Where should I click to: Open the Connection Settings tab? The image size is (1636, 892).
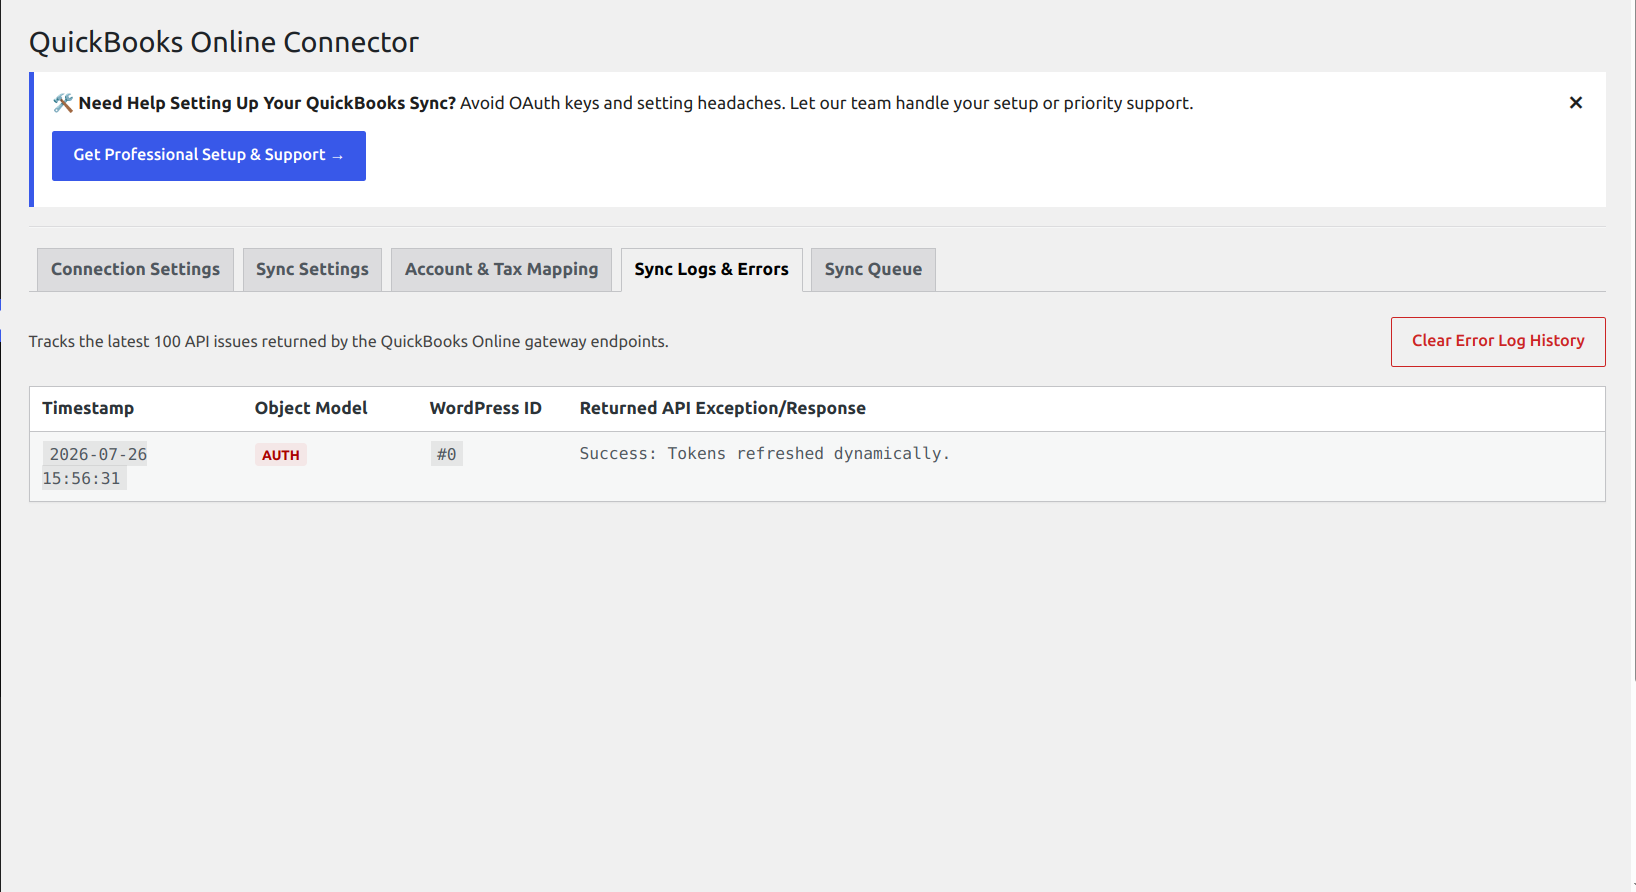[x=135, y=270]
